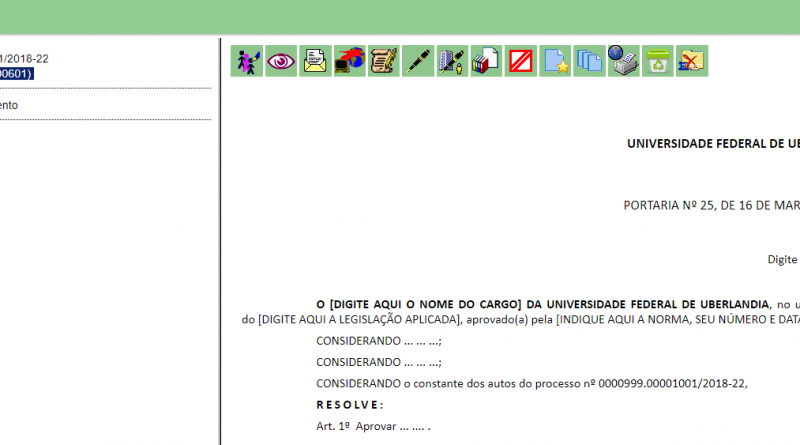Open document versions stacked pages icon
800x445 pixels.
coord(589,61)
